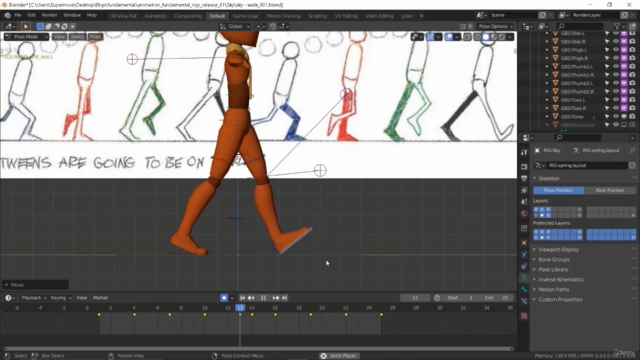This screenshot has width=640, height=360.
Task: Expand the Bone Groups panel
Action: 553,260
